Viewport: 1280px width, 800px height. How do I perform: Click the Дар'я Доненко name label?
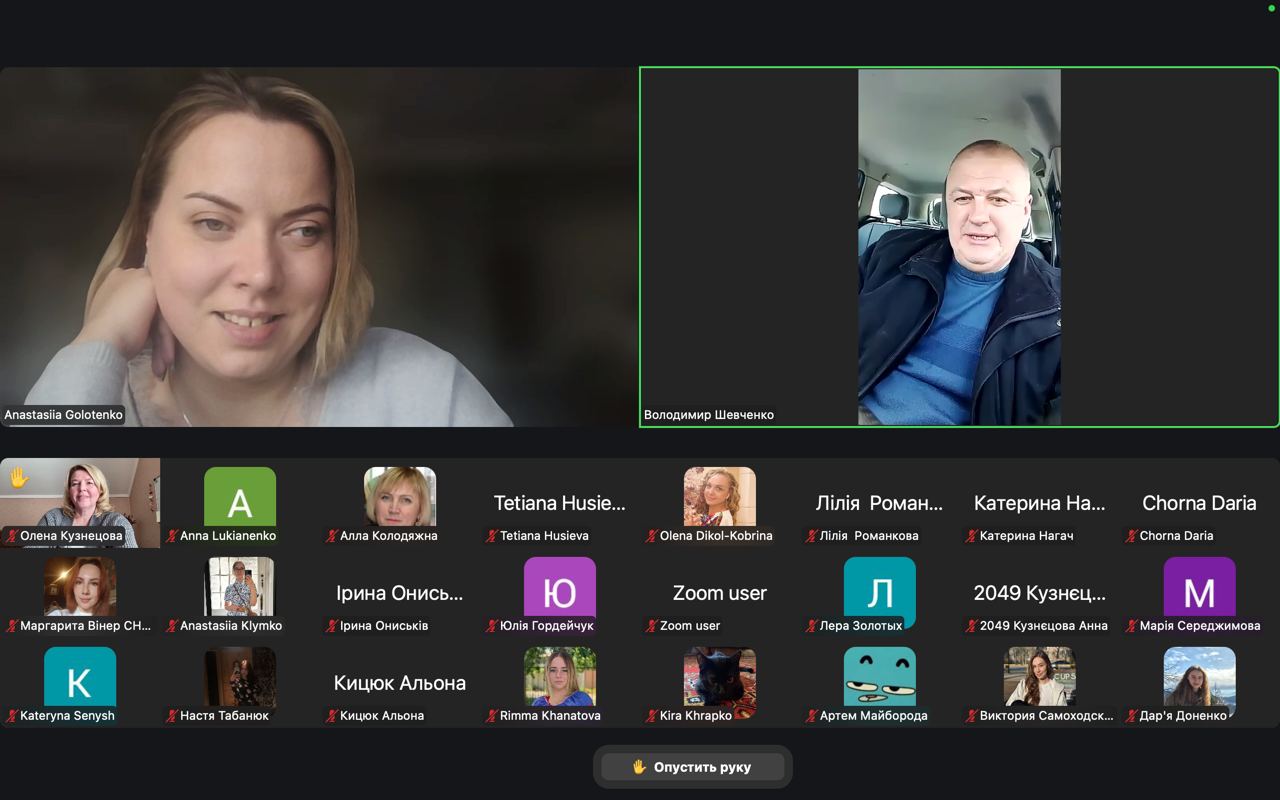pyautogui.click(x=1182, y=716)
